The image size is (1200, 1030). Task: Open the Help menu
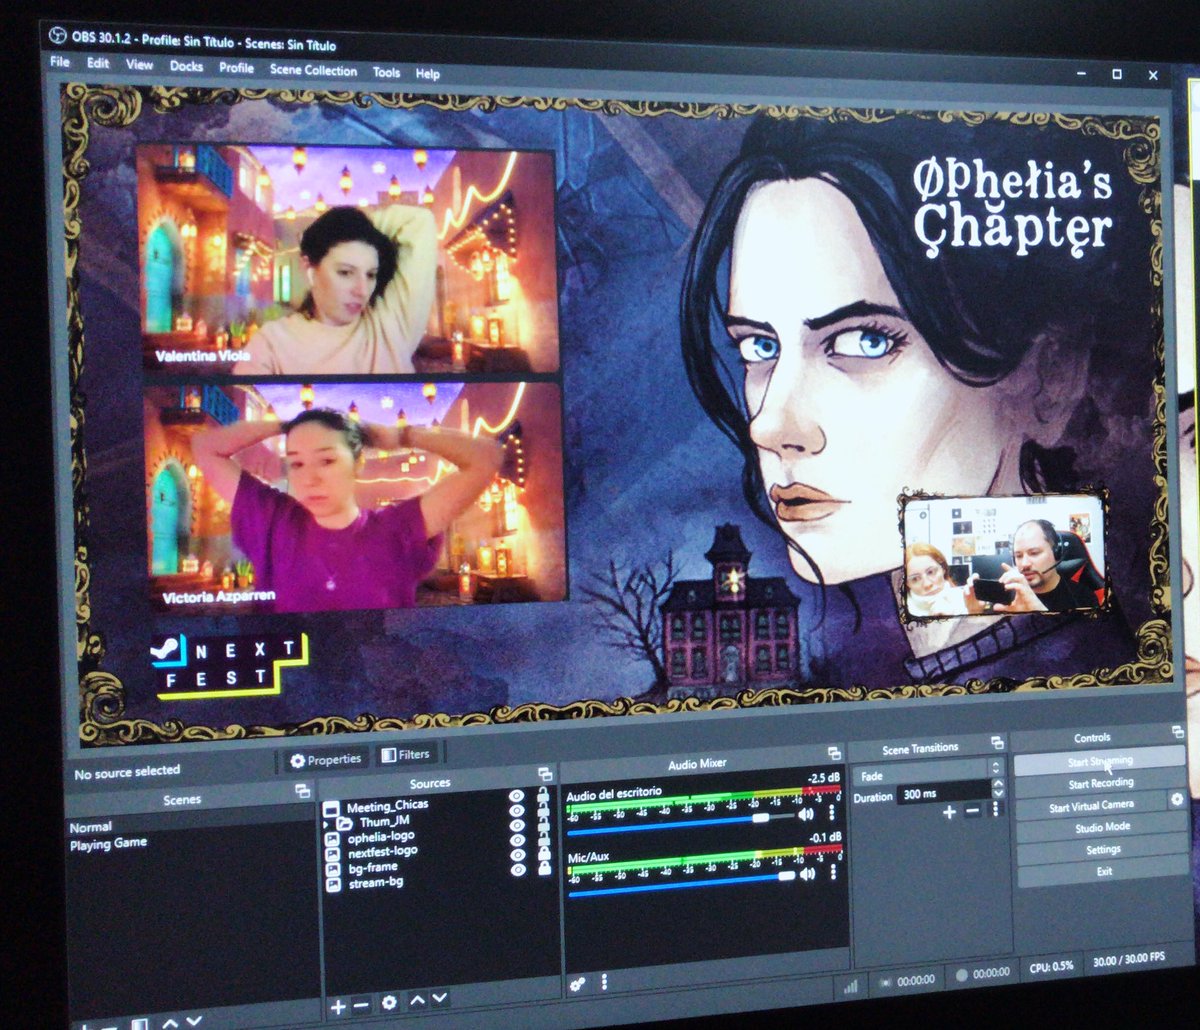pyautogui.click(x=427, y=74)
